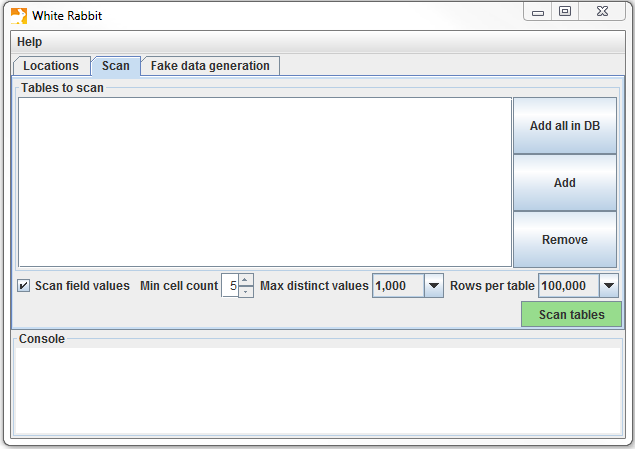The image size is (635, 449).
Task: Decrease Min cell count with down arrow
Action: pos(245,292)
